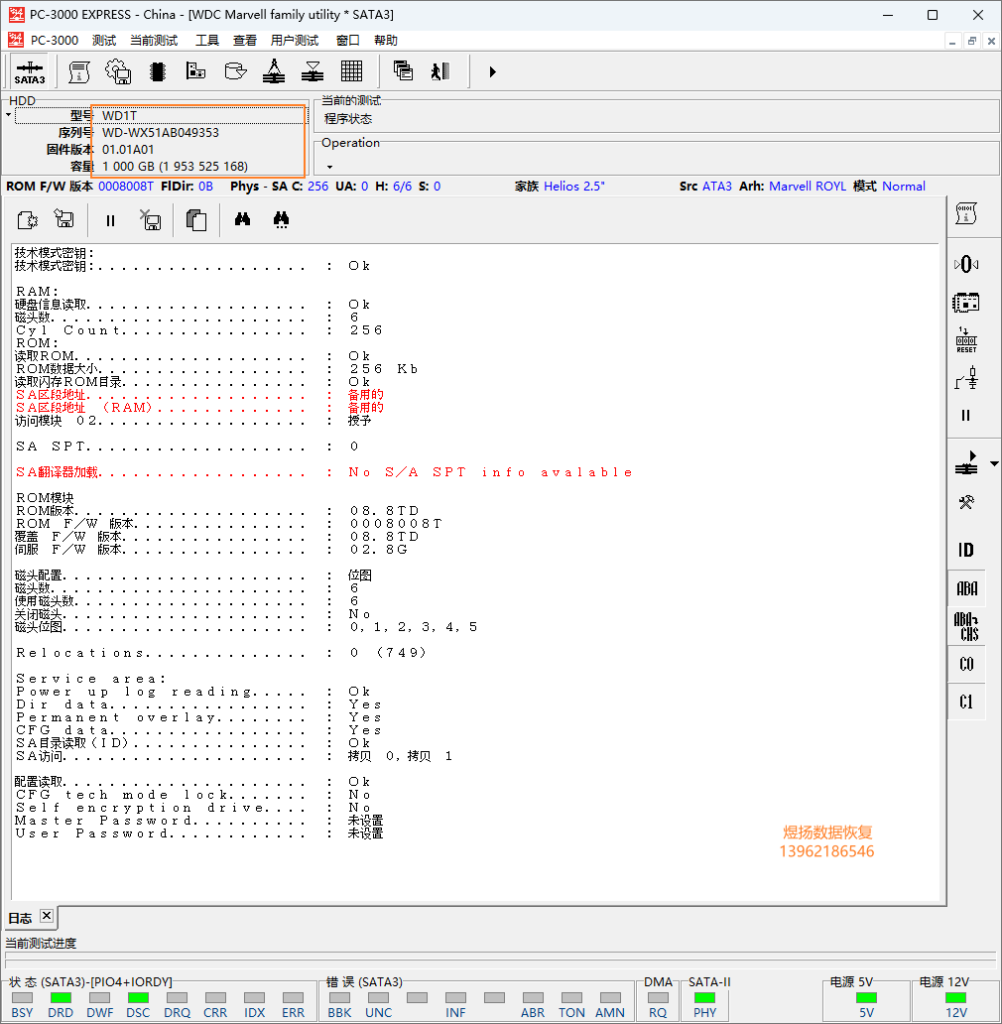Click the floppy with X clear log icon
The image size is (1002, 1024).
point(151,220)
